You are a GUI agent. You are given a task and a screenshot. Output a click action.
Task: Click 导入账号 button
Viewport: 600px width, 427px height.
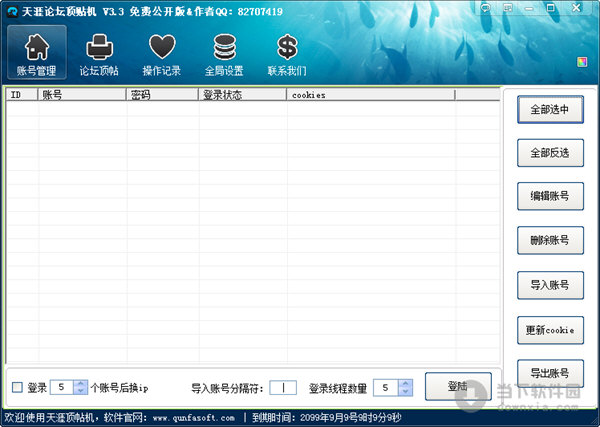(x=550, y=285)
